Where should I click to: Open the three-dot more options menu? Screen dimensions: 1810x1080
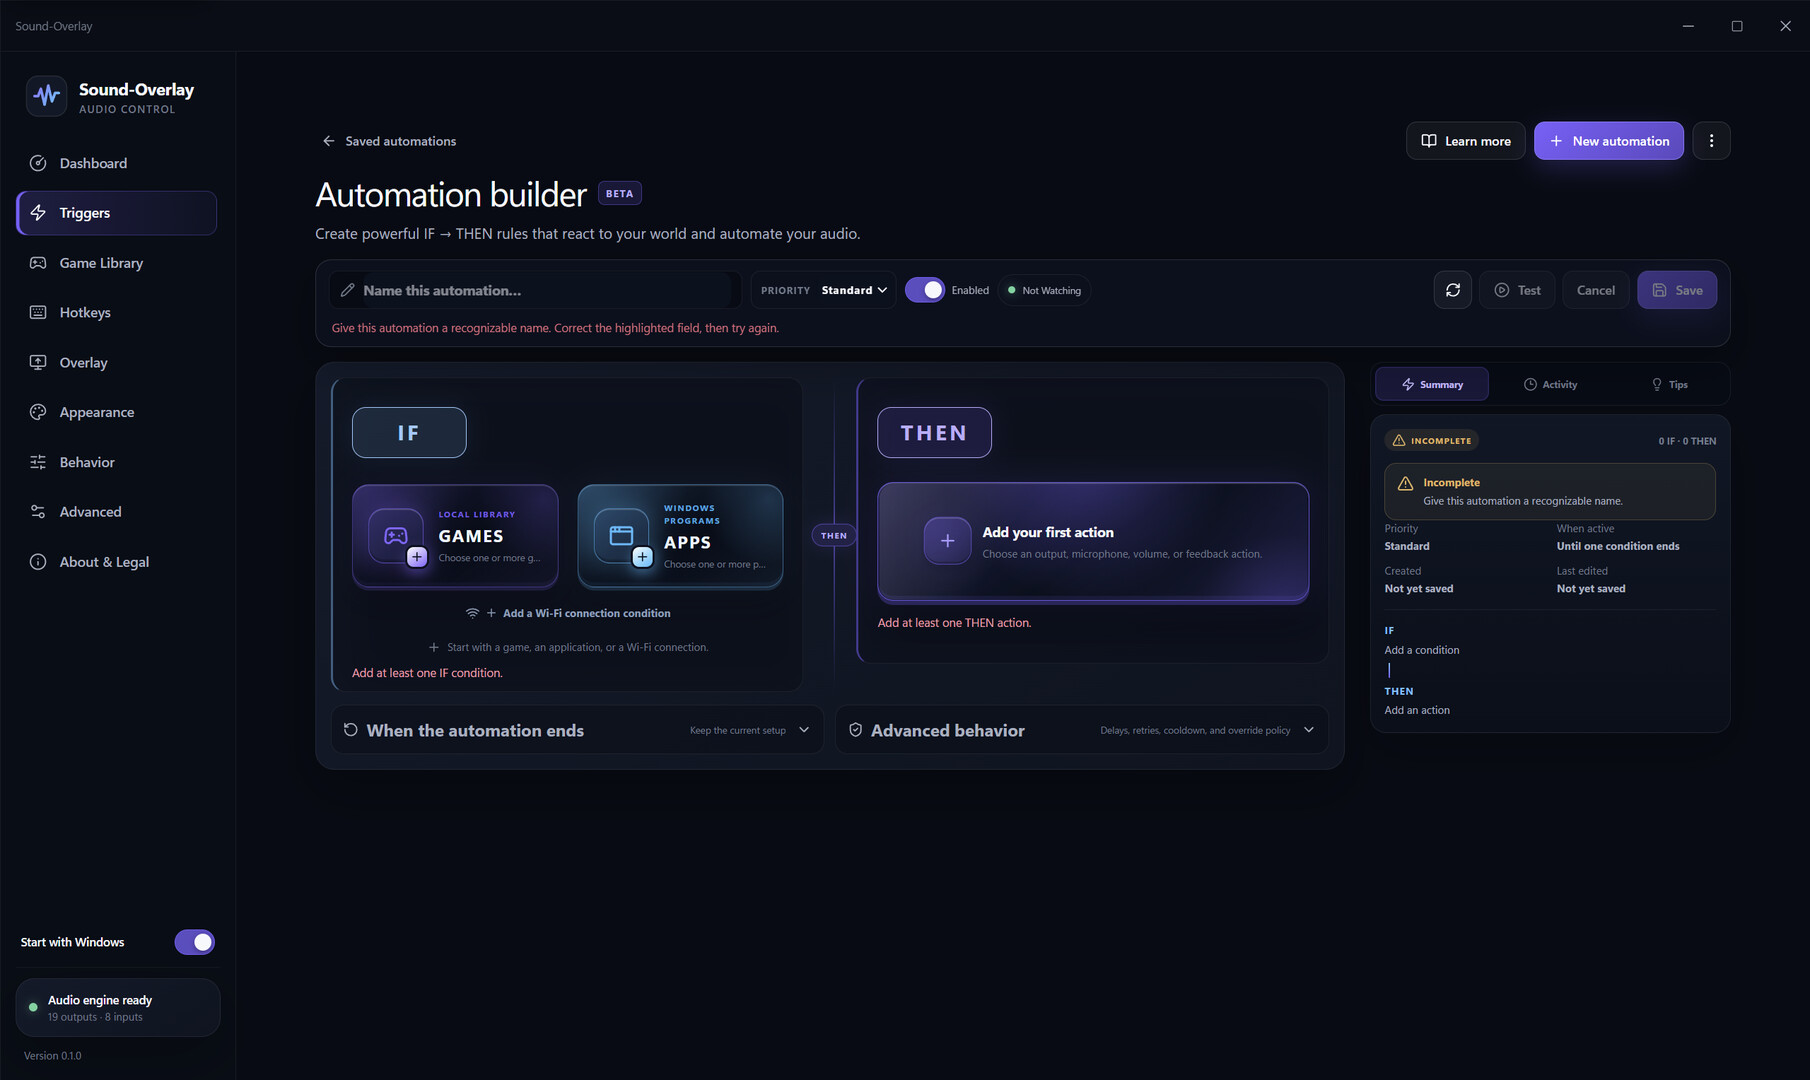pos(1711,141)
